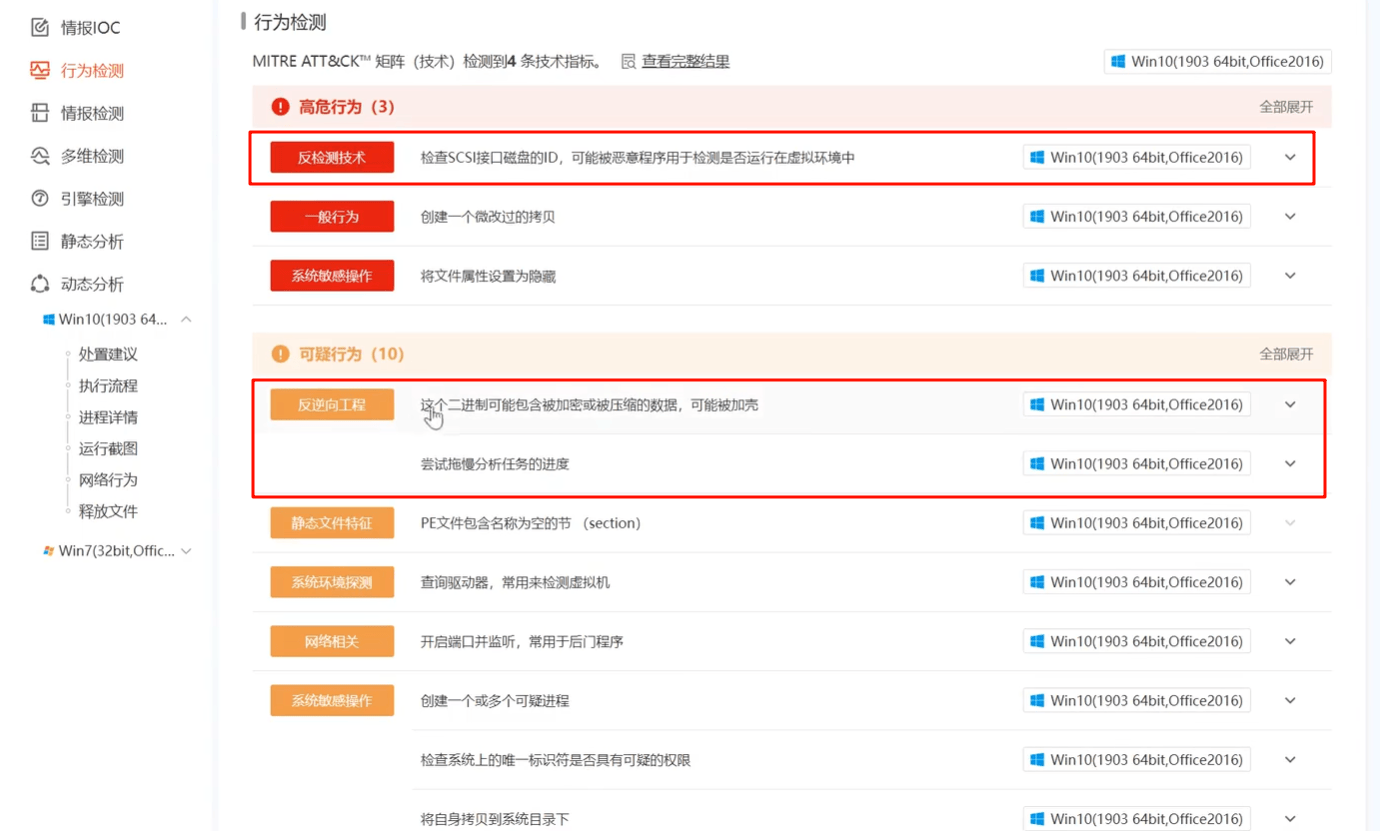Select 运行截图 in the sidebar tree
The image size is (1380, 831).
tap(108, 449)
